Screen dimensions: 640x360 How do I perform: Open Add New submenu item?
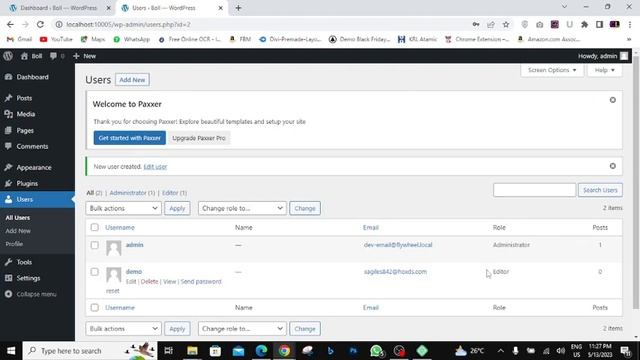click(18, 231)
